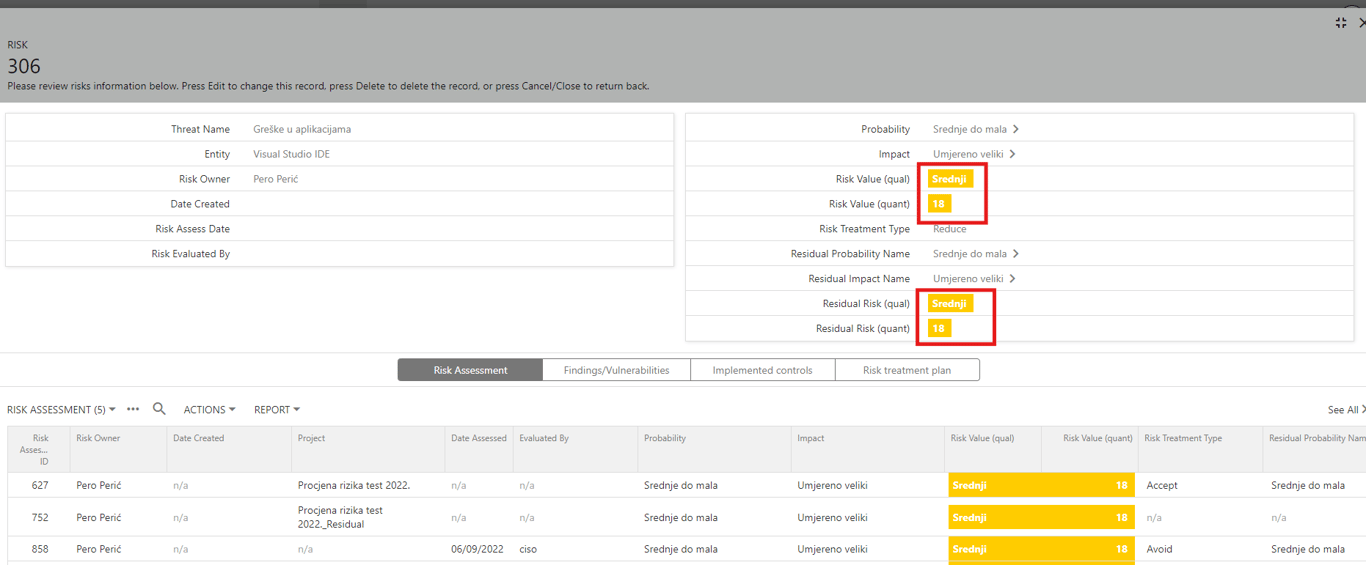Click Avoid treatment type in row 858

1161,549
